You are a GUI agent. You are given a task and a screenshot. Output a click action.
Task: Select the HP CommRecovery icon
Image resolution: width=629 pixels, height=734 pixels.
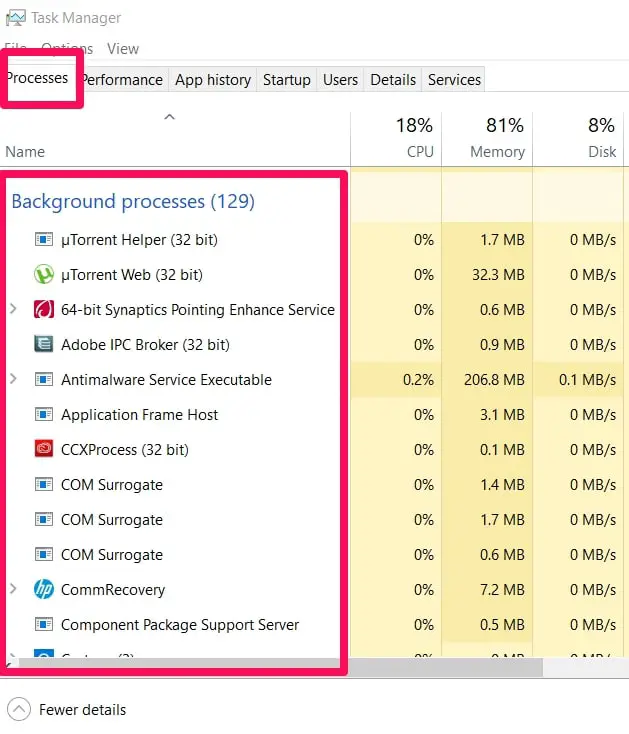coord(44,589)
